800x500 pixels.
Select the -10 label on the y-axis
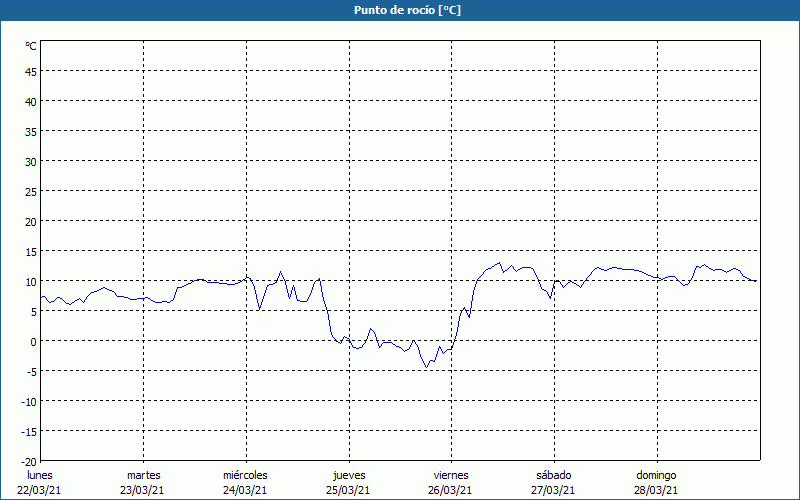[29, 401]
